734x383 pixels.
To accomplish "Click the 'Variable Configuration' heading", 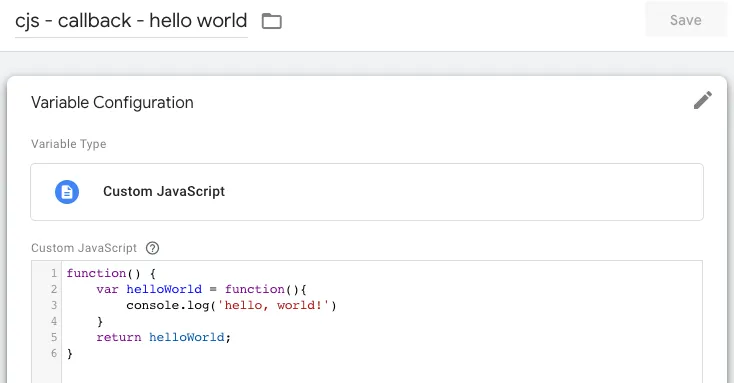I will 112,103.
